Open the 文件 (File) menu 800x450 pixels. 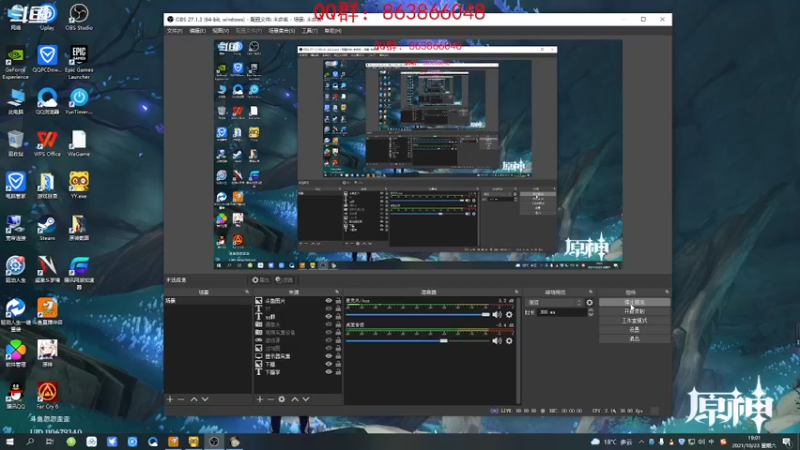tap(174, 31)
